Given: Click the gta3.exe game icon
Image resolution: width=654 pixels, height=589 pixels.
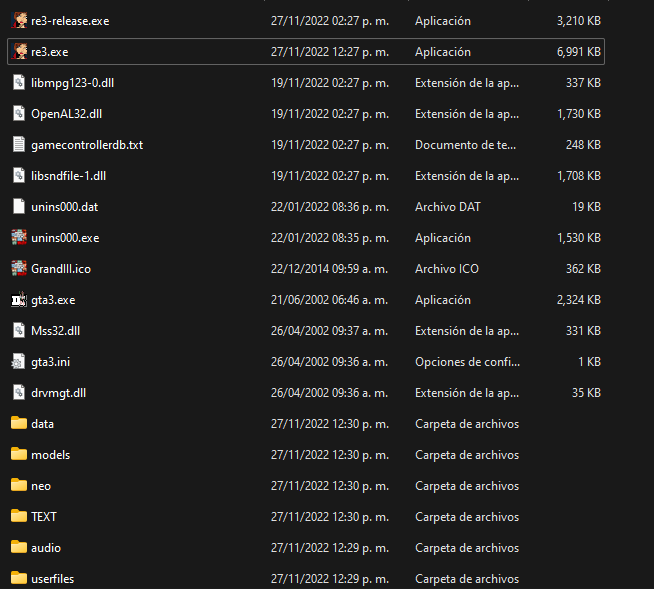Looking at the screenshot, I should pyautogui.click(x=19, y=300).
